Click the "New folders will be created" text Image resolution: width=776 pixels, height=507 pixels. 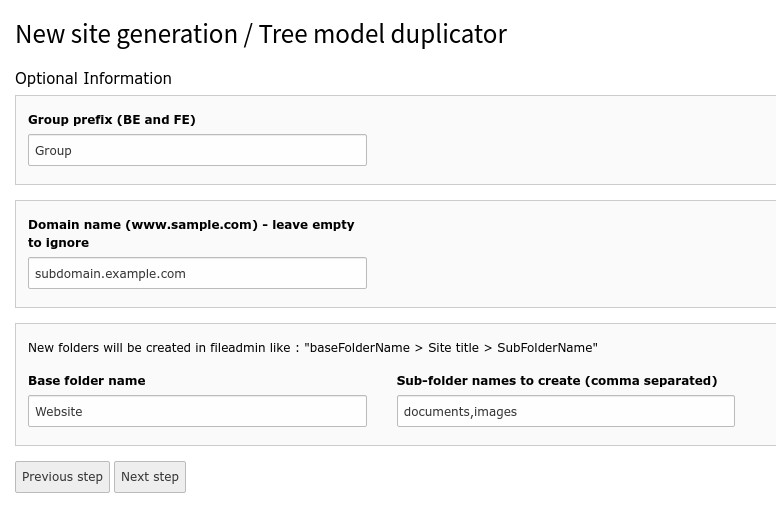pyautogui.click(x=117, y=348)
